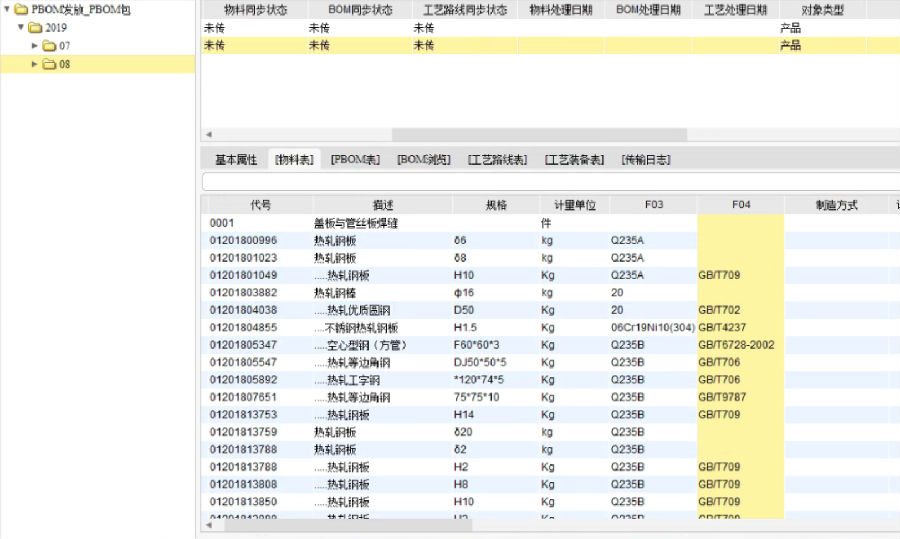Switch to the [BOM浏览] tab
900x539 pixels.
(423, 160)
